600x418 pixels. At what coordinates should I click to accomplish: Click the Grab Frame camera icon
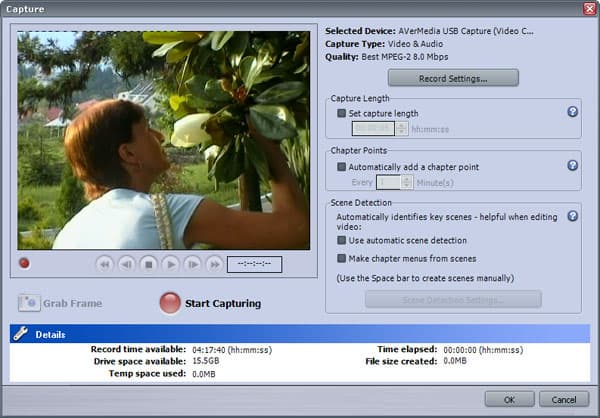click(x=29, y=303)
